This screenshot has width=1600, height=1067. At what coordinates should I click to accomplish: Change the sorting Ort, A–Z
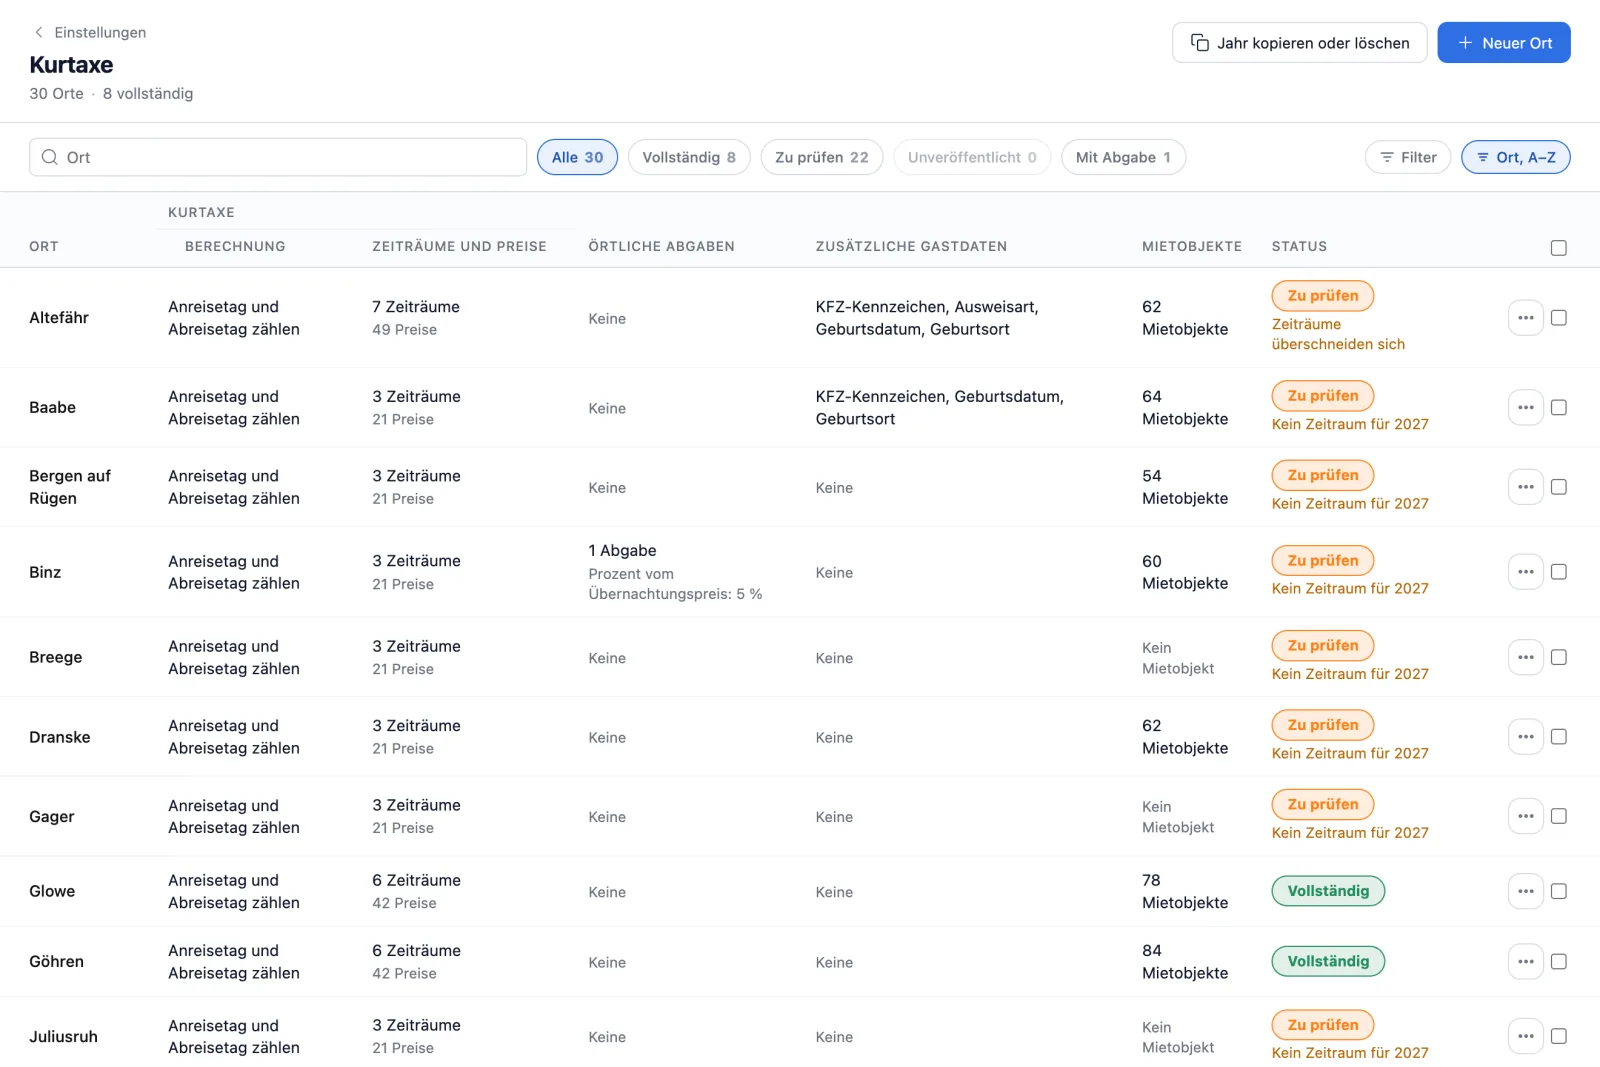coord(1515,157)
